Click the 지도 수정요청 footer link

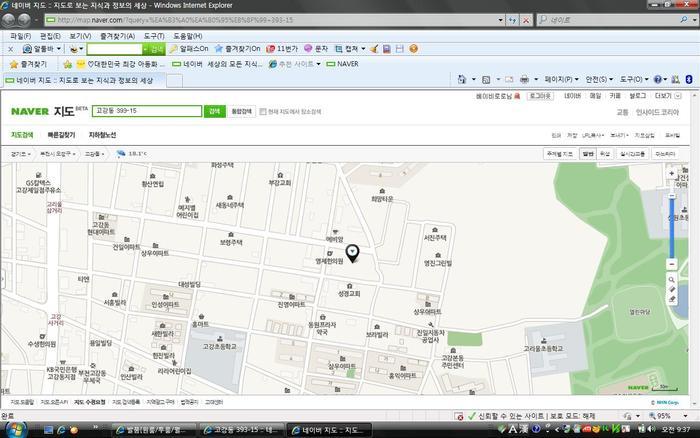(x=90, y=402)
